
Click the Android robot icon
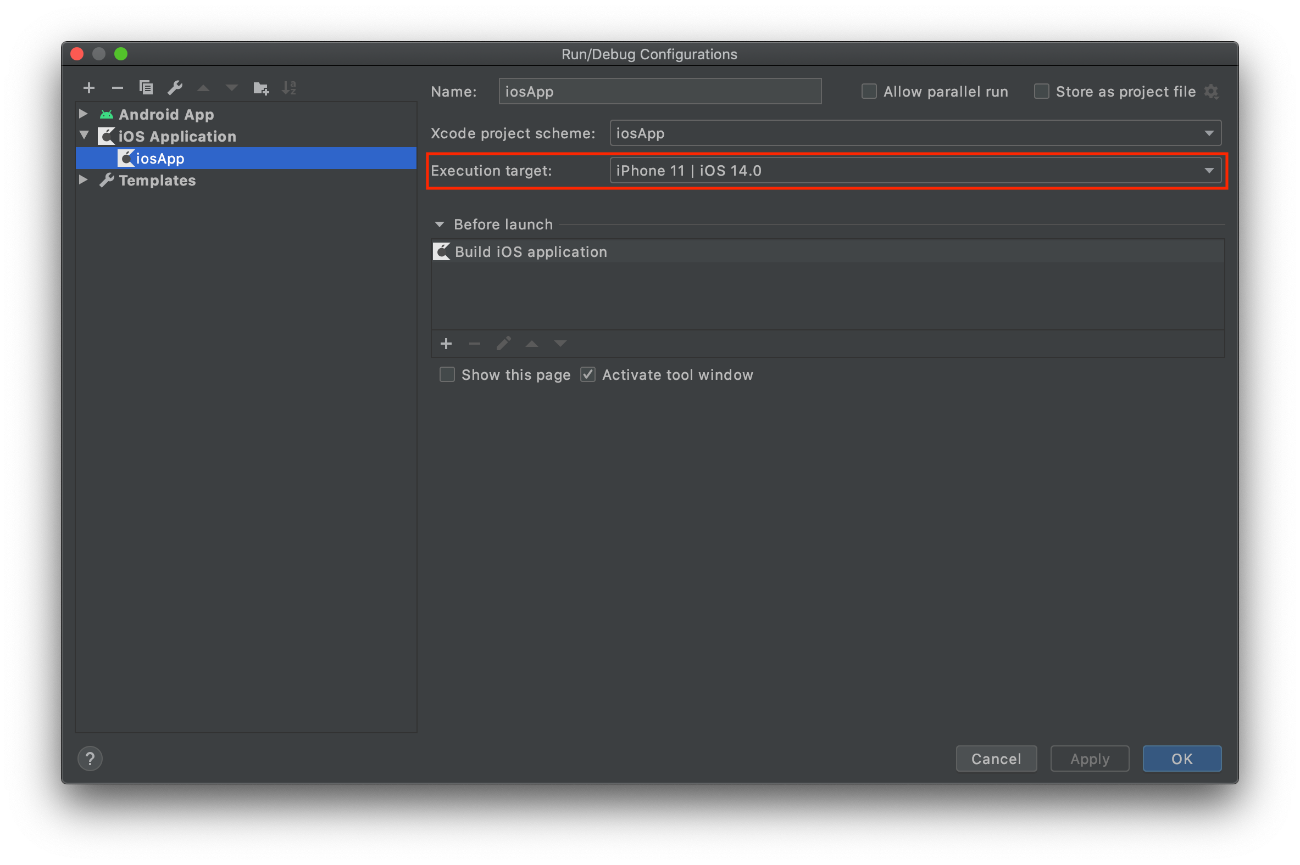point(107,115)
